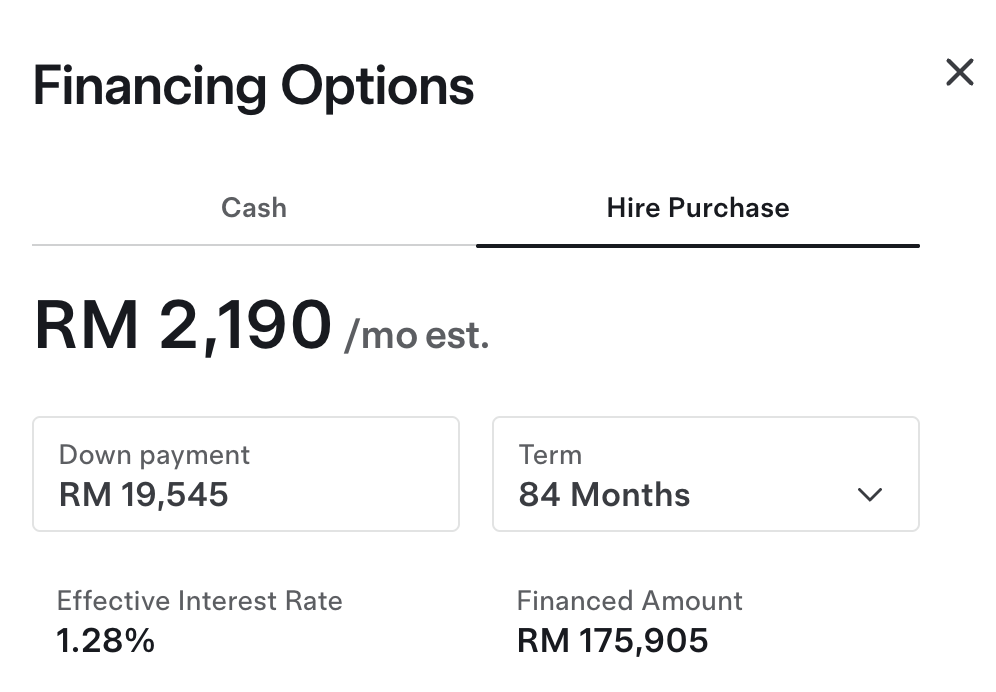Click the Term label text

point(550,455)
